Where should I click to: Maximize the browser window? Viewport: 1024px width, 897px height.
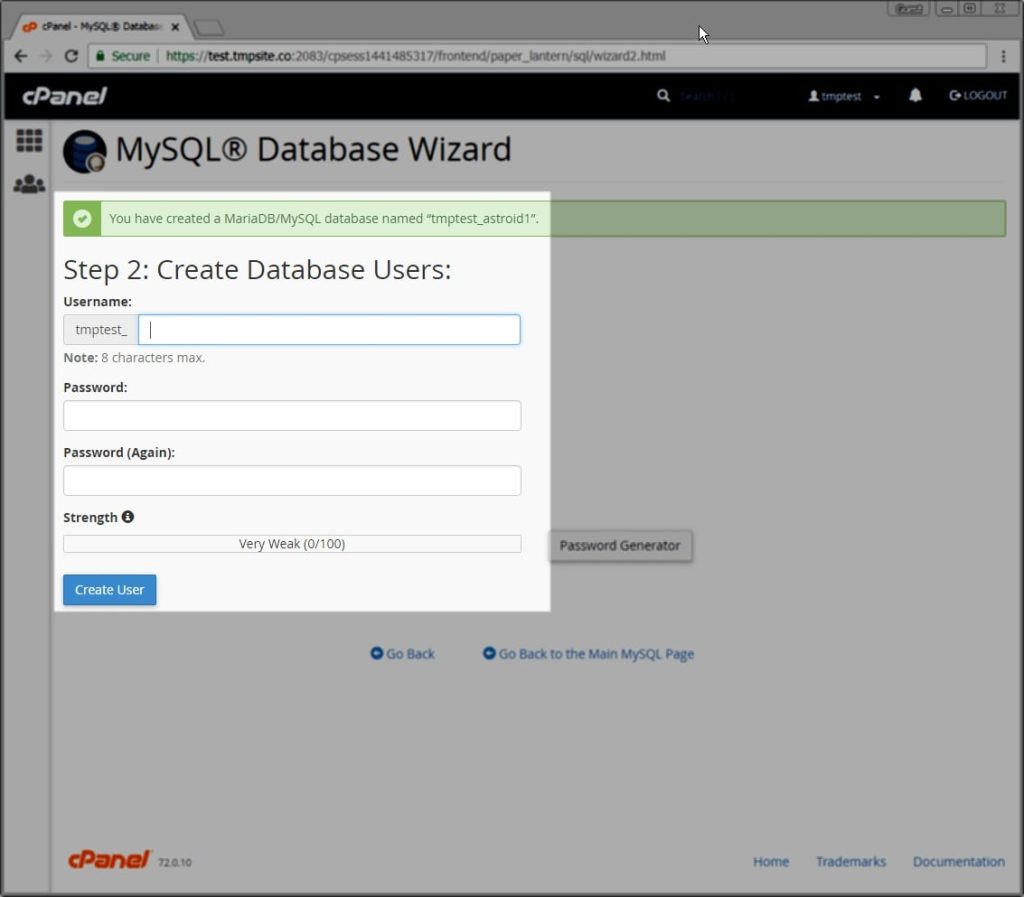(x=970, y=9)
